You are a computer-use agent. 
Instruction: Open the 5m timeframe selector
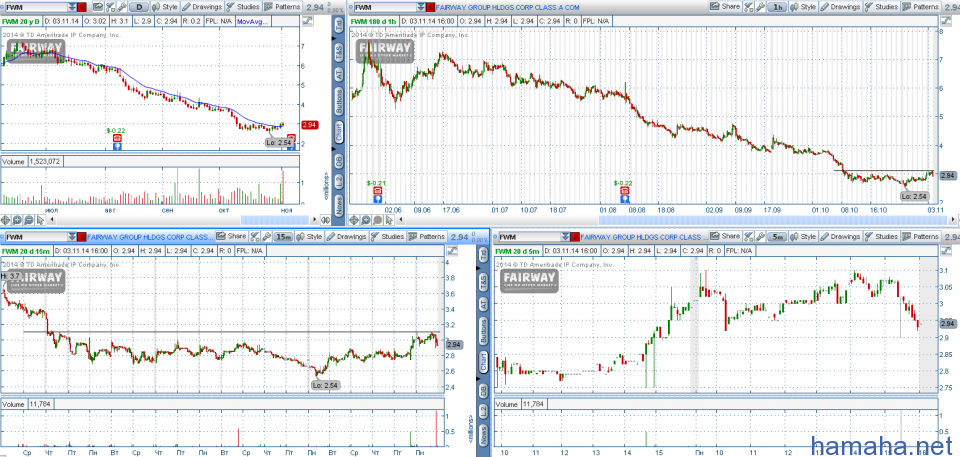pos(778,236)
